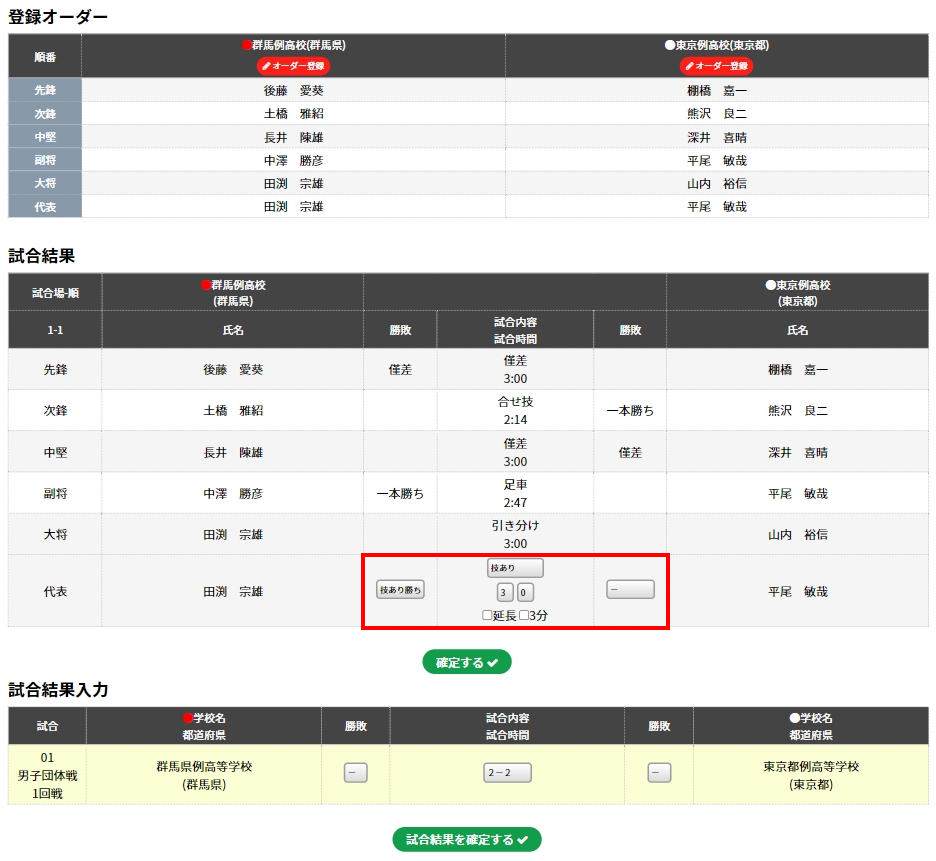Tick the 3分 checkbox
The image size is (936, 861).
(x=524, y=615)
